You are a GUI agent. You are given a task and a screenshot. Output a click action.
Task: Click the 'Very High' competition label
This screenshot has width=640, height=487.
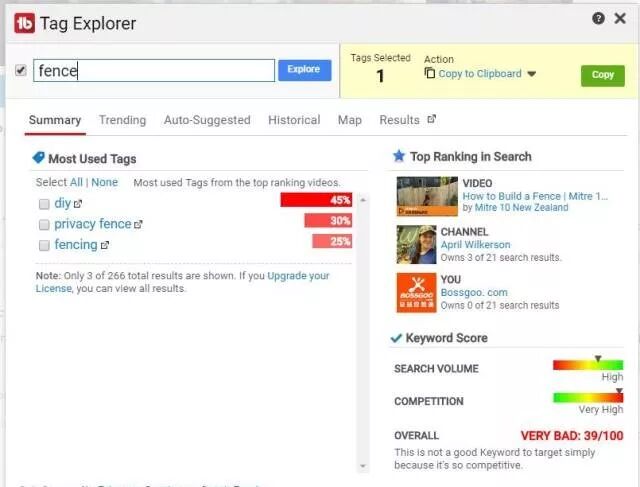tap(601, 409)
